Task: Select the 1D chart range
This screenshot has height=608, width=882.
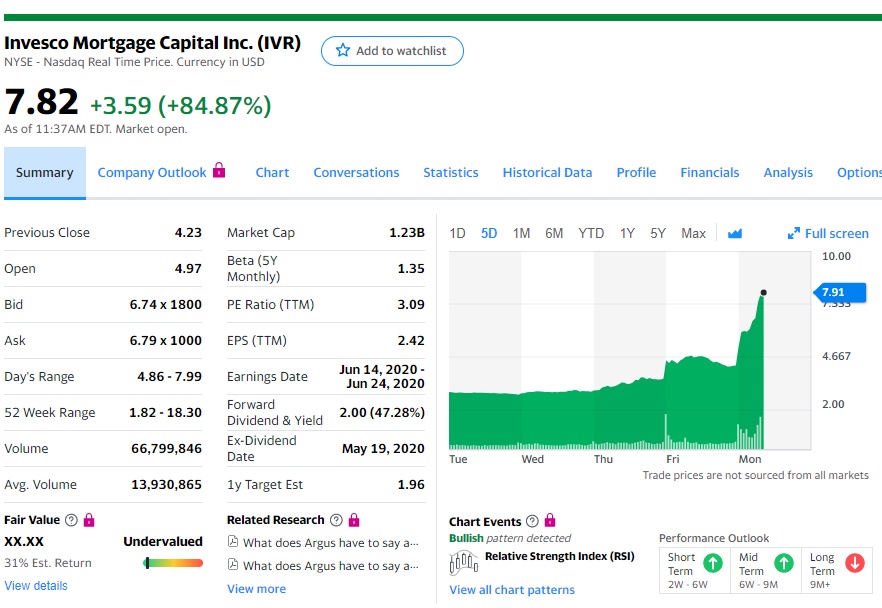Action: pos(457,233)
